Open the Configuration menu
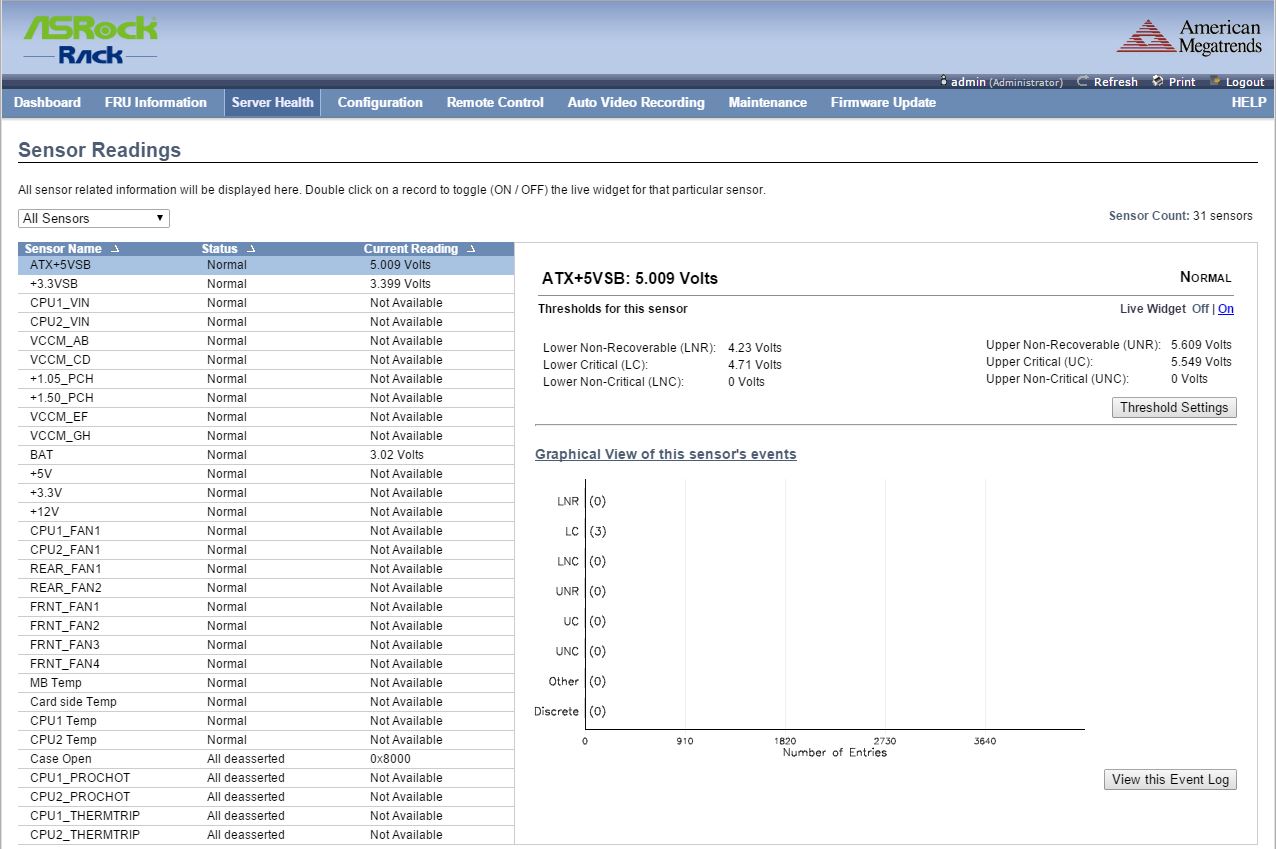 (380, 102)
